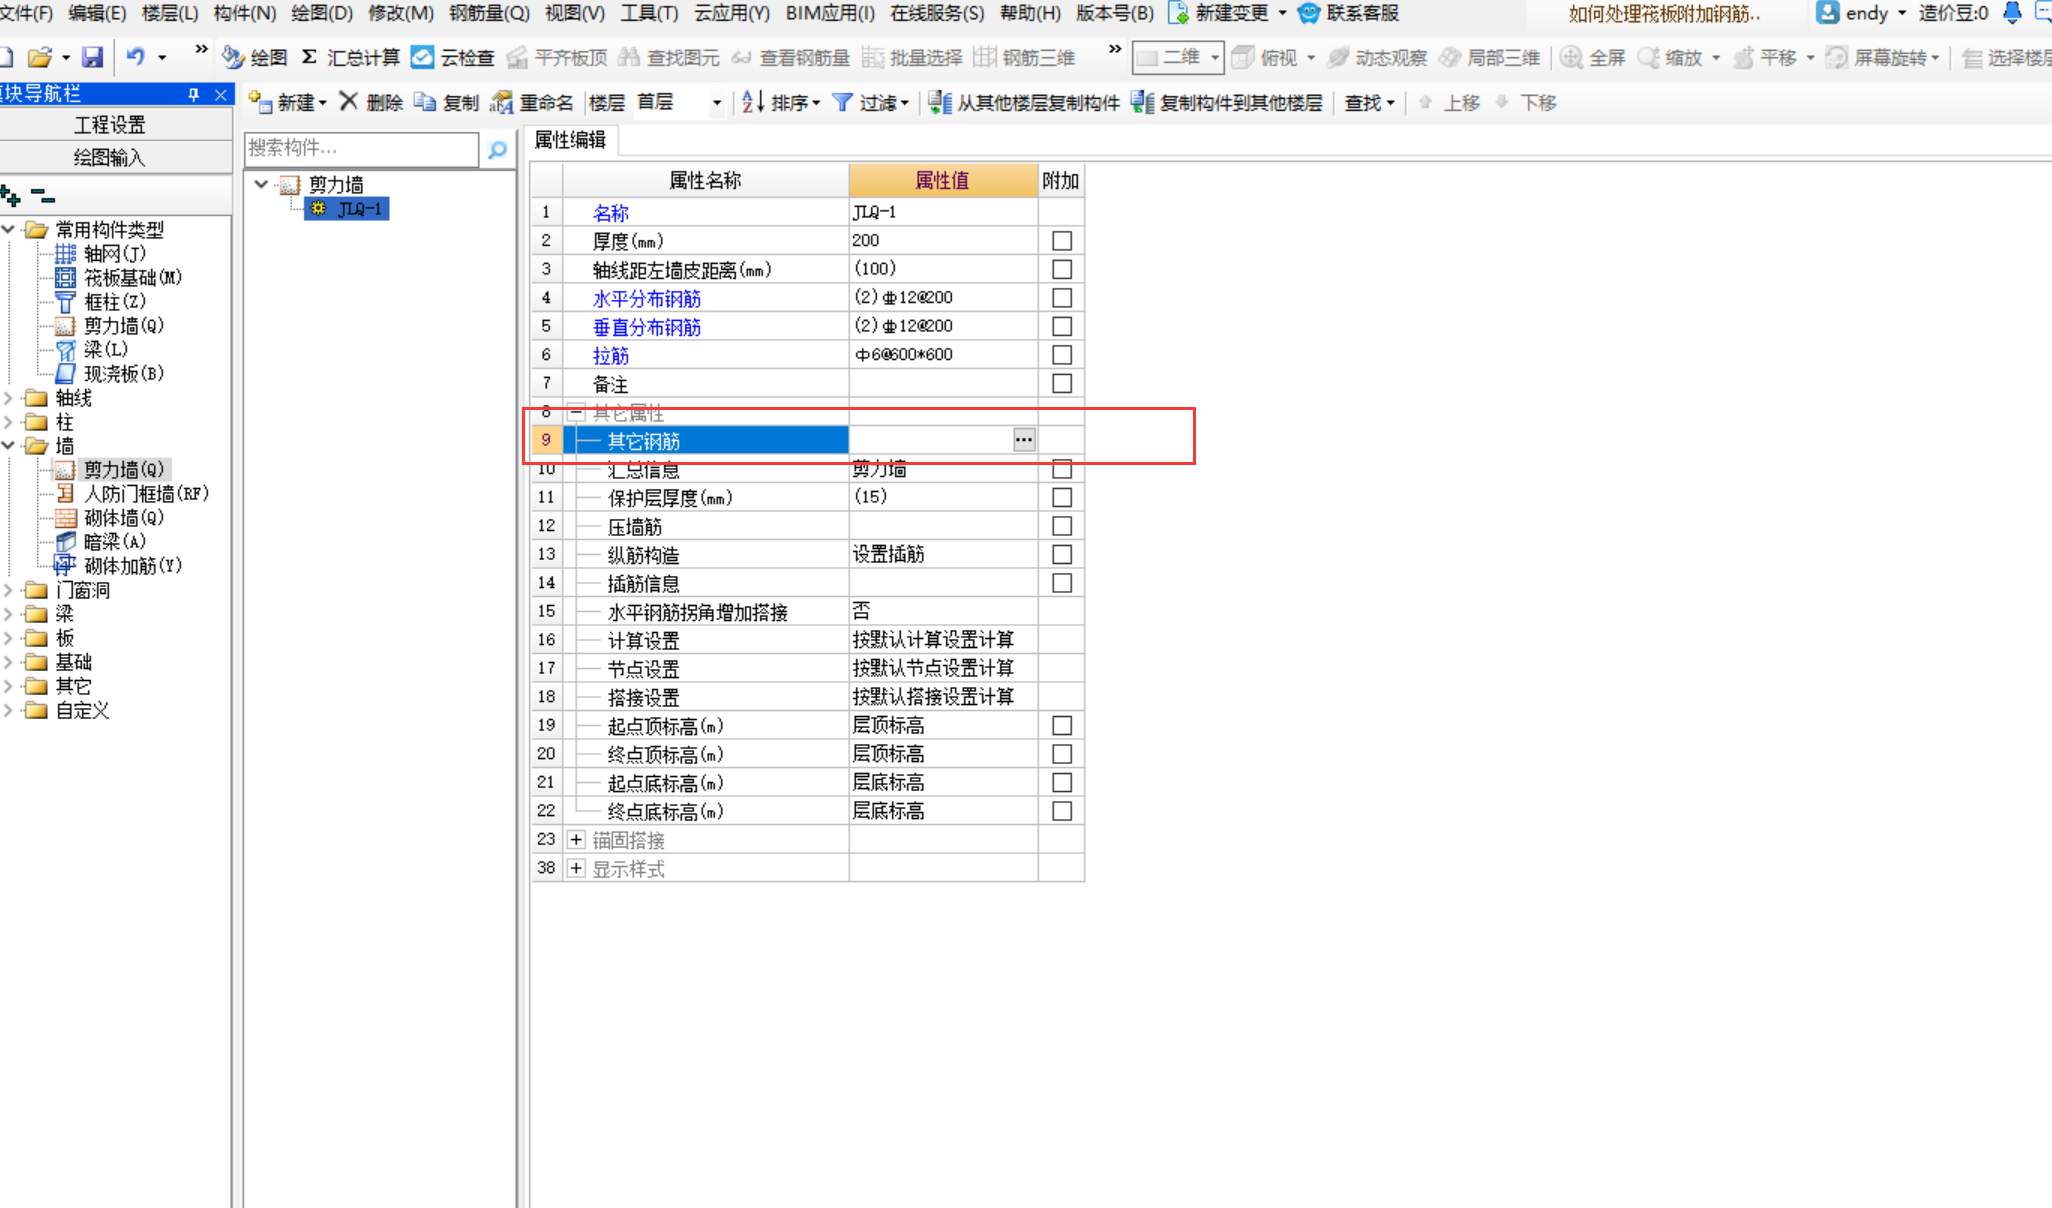Click 复制 copy component icon

pos(425,102)
